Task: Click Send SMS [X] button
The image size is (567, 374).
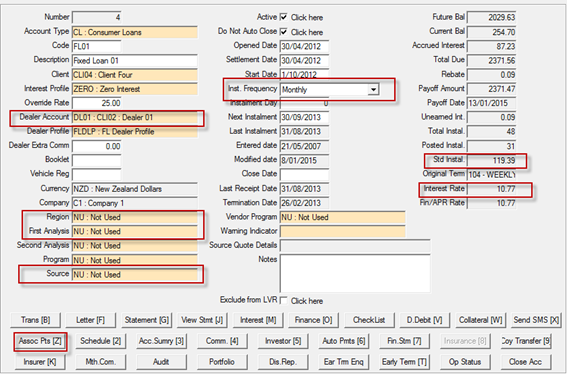Action: (536, 320)
